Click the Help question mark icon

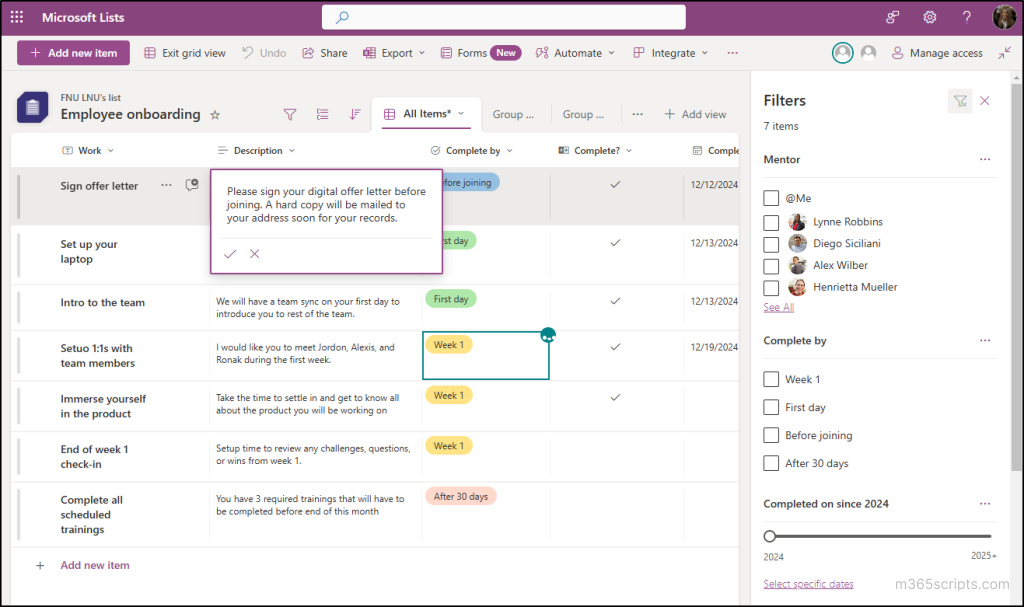point(966,17)
